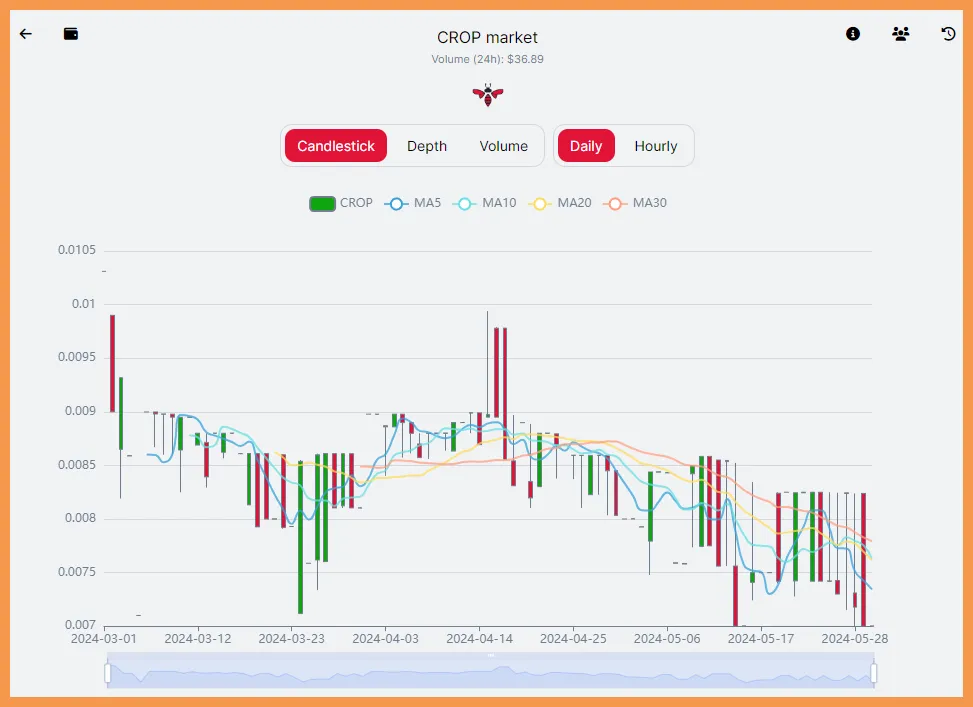The width and height of the screenshot is (973, 707).
Task: Click the 0.01 price axis label
Action: [84, 304]
